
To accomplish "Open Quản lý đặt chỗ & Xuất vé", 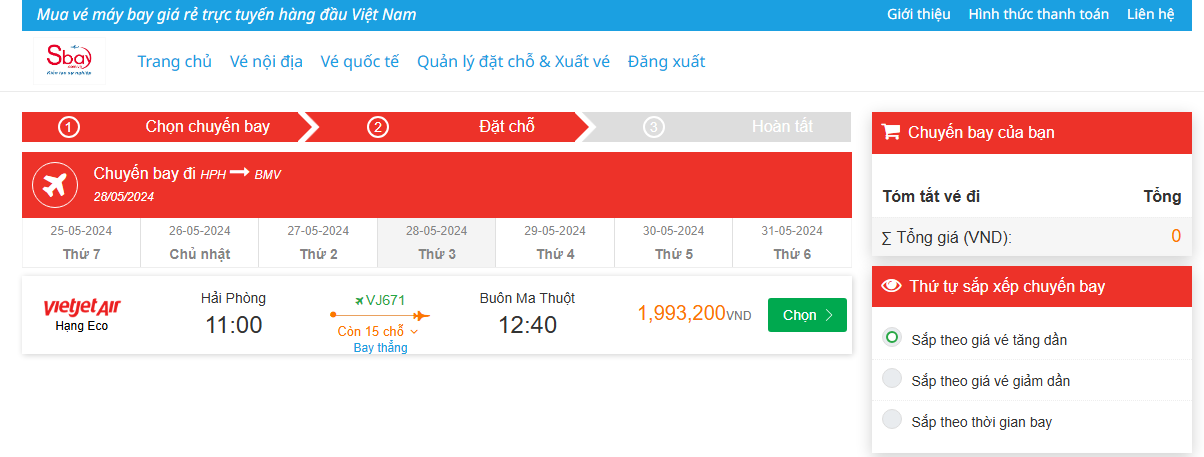I will click(x=513, y=61).
